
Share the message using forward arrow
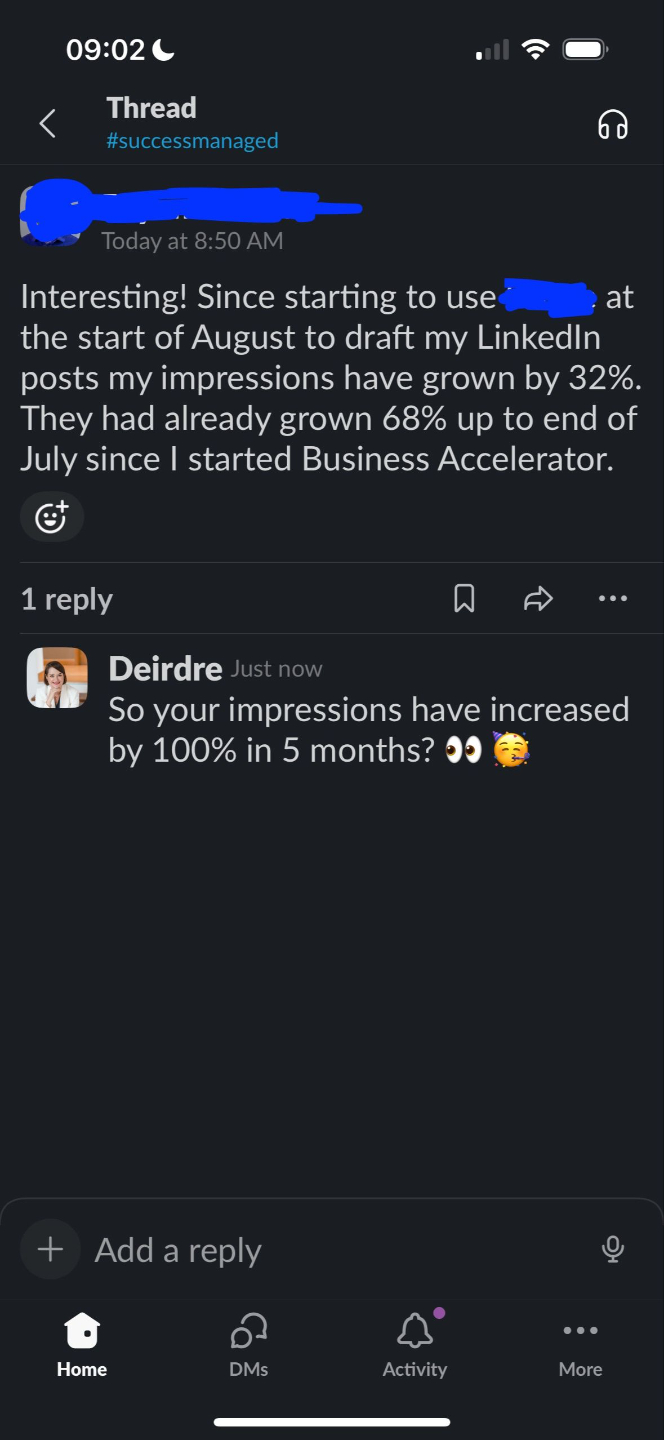click(x=538, y=598)
